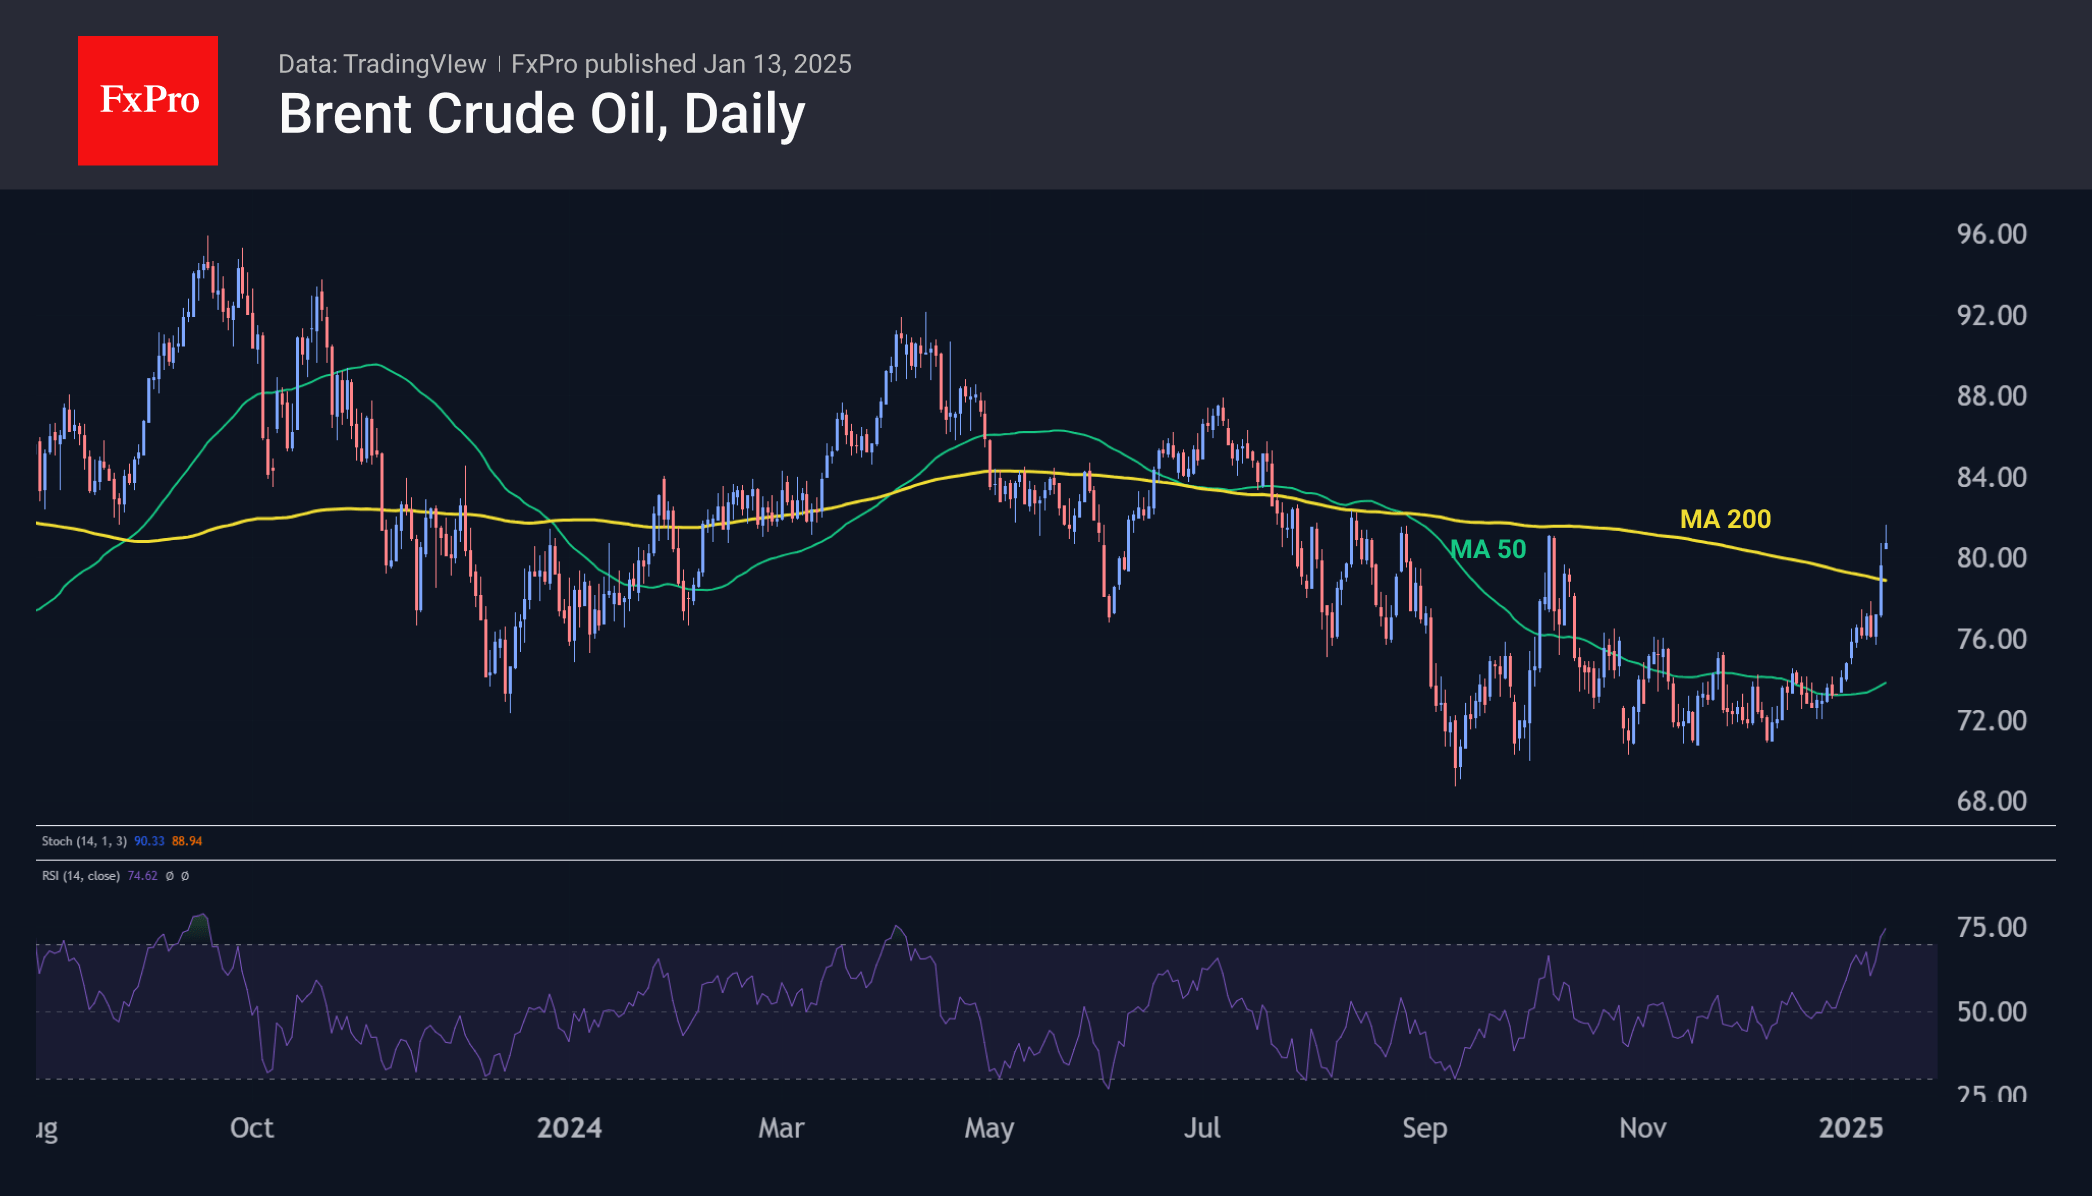Viewport: 2092px width, 1196px height.
Task: Click the Data: TradingView source text
Action: click(382, 64)
